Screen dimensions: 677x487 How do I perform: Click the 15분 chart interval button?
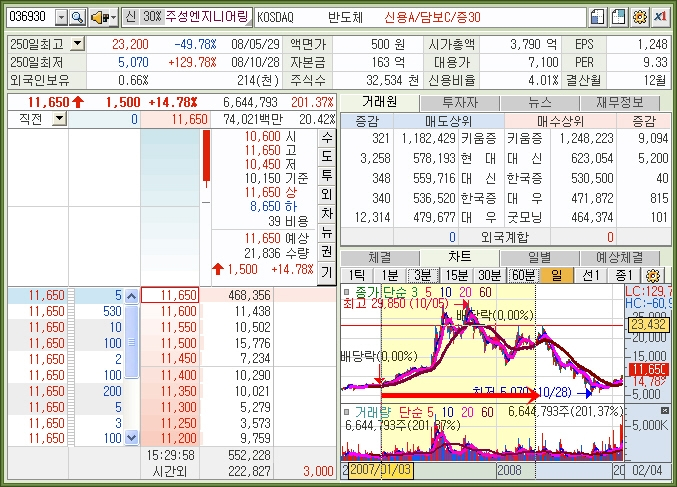coord(456,275)
